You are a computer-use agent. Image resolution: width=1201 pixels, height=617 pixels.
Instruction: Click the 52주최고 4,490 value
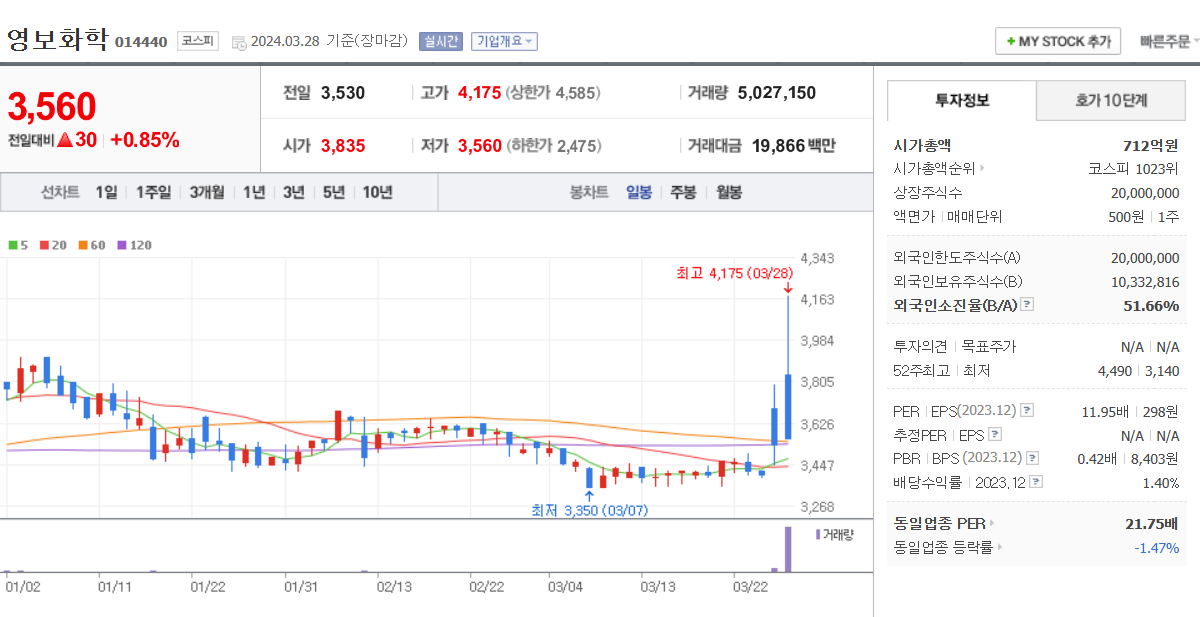[1115, 371]
